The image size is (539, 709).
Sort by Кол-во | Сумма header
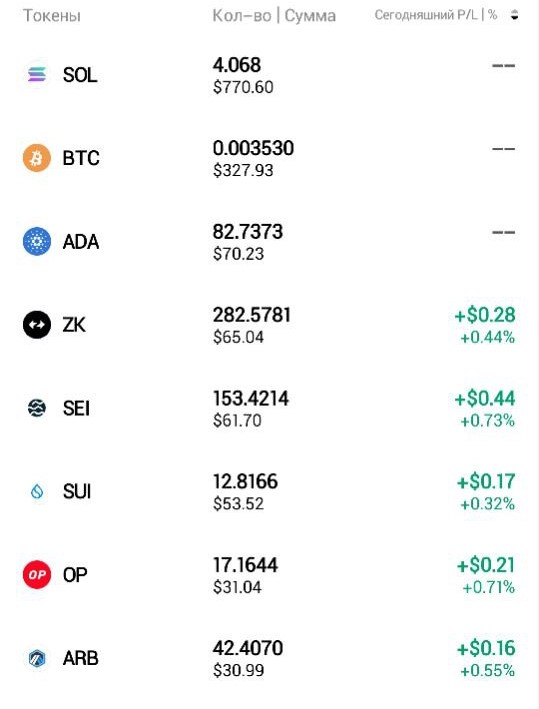274,16
